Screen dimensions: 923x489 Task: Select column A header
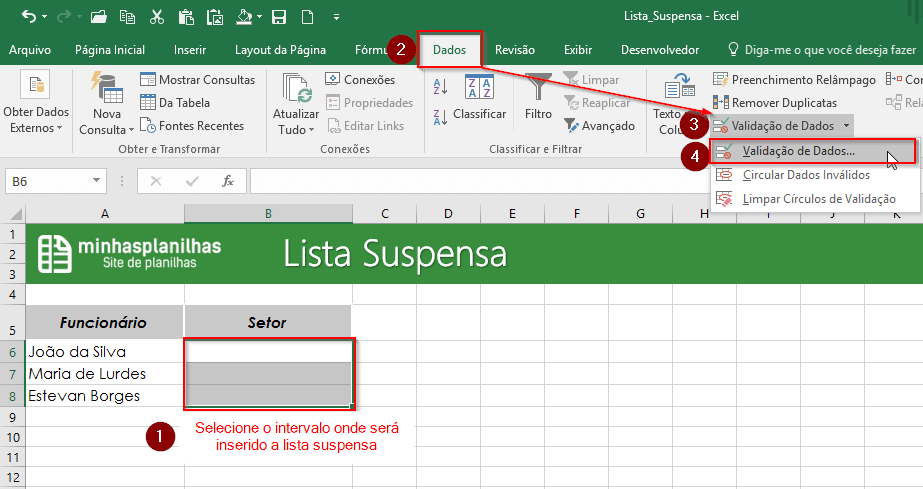tap(105, 214)
